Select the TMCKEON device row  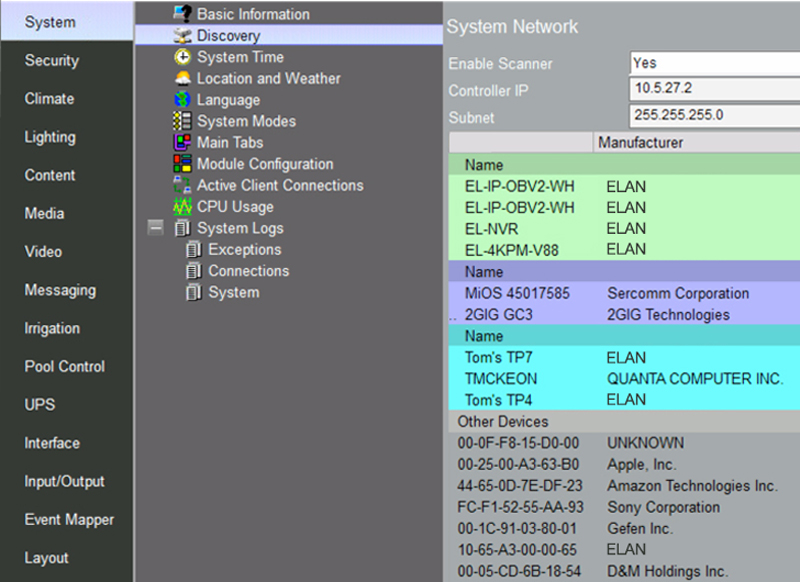[624, 378]
